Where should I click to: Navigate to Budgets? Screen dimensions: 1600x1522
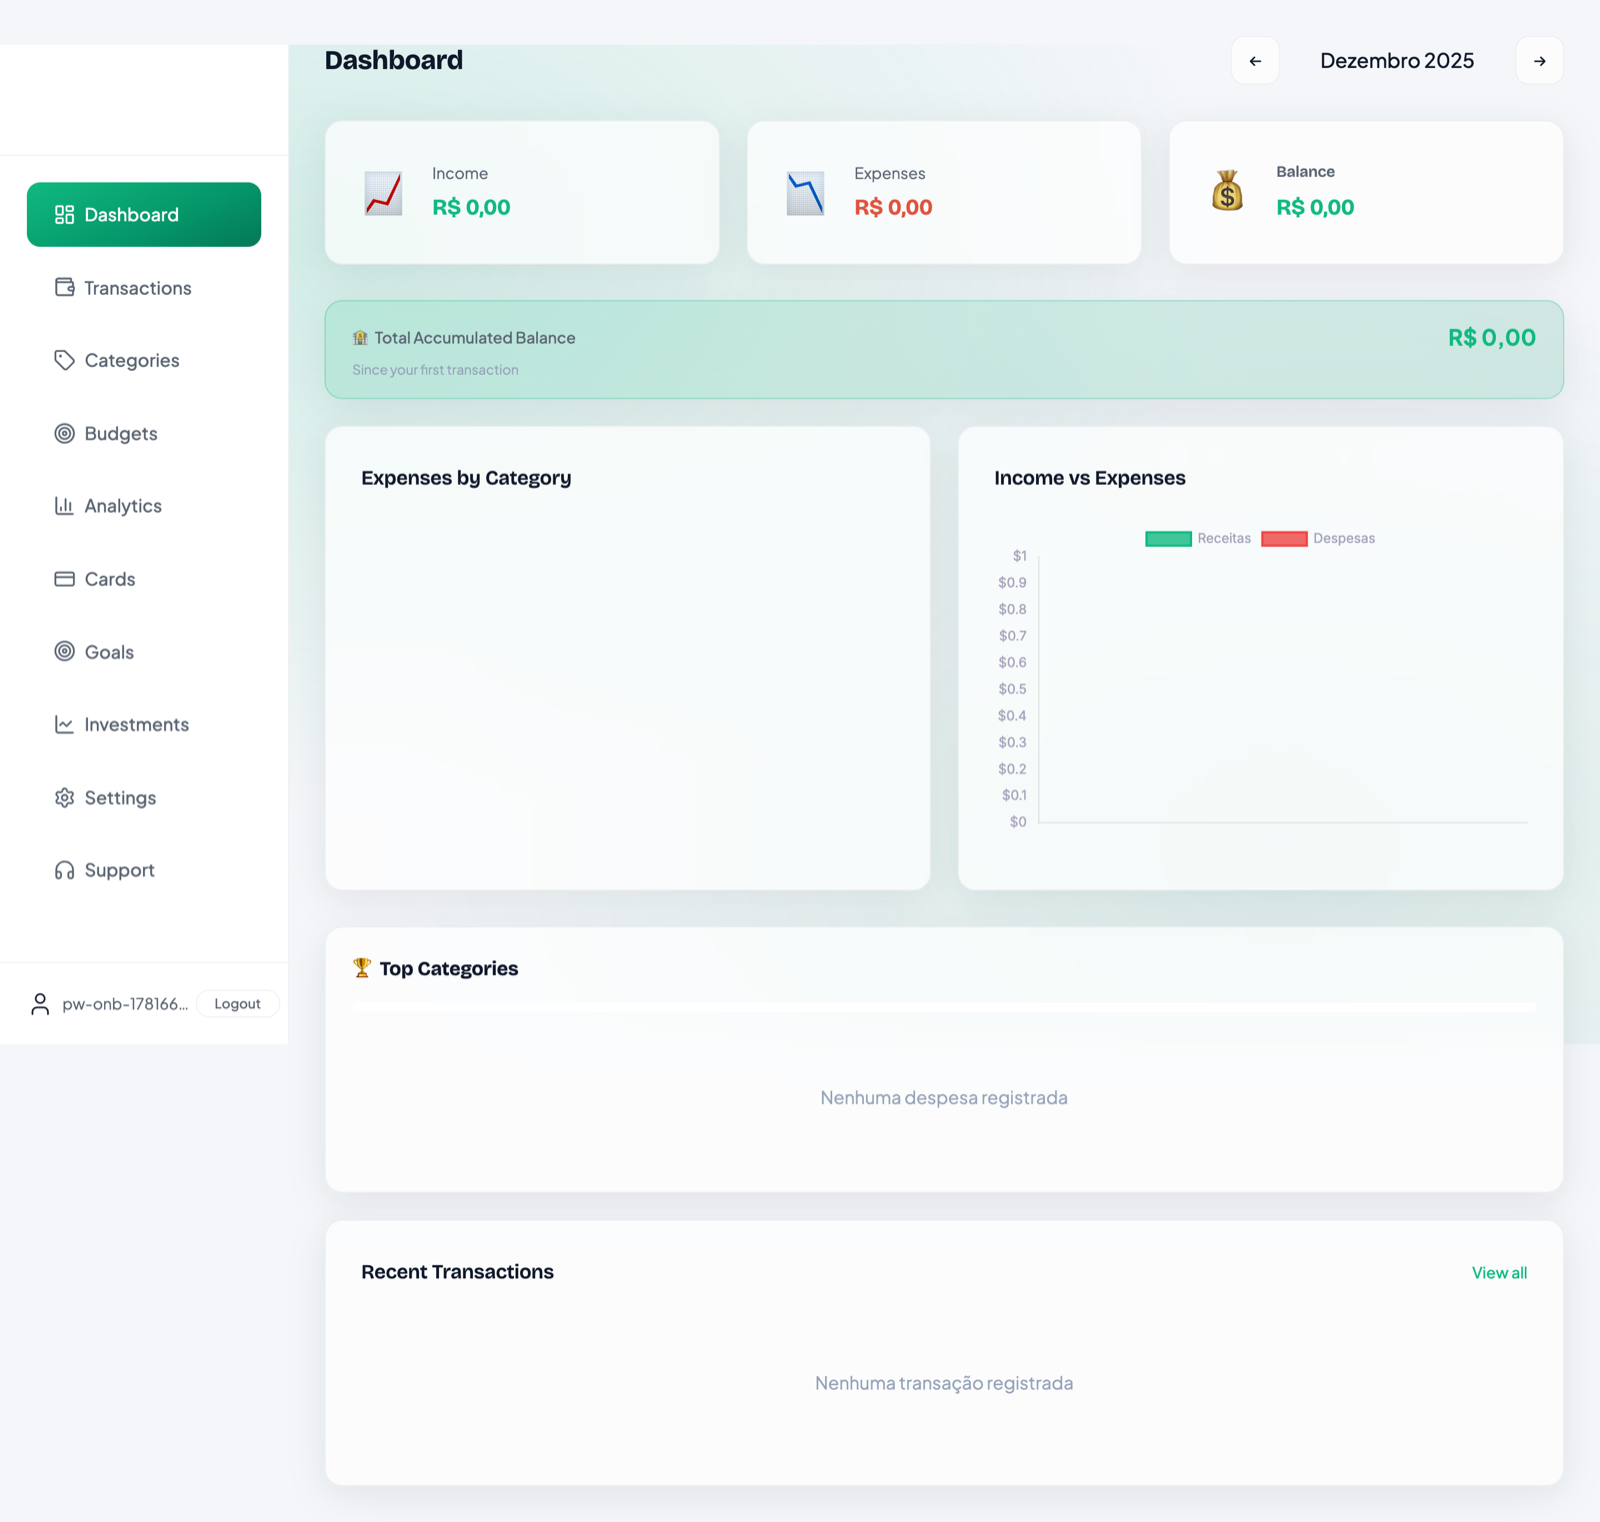(144, 433)
